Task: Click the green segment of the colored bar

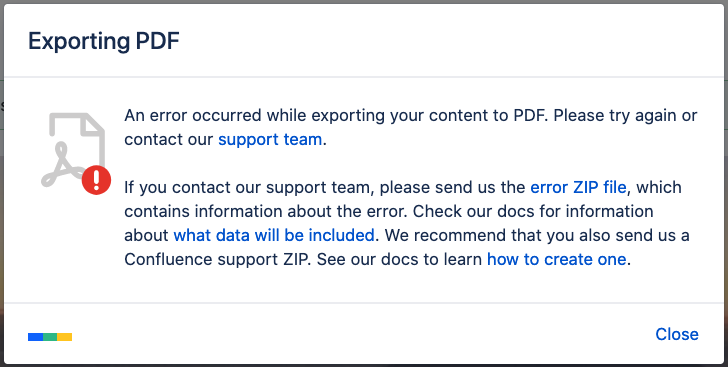Action: coord(50,337)
